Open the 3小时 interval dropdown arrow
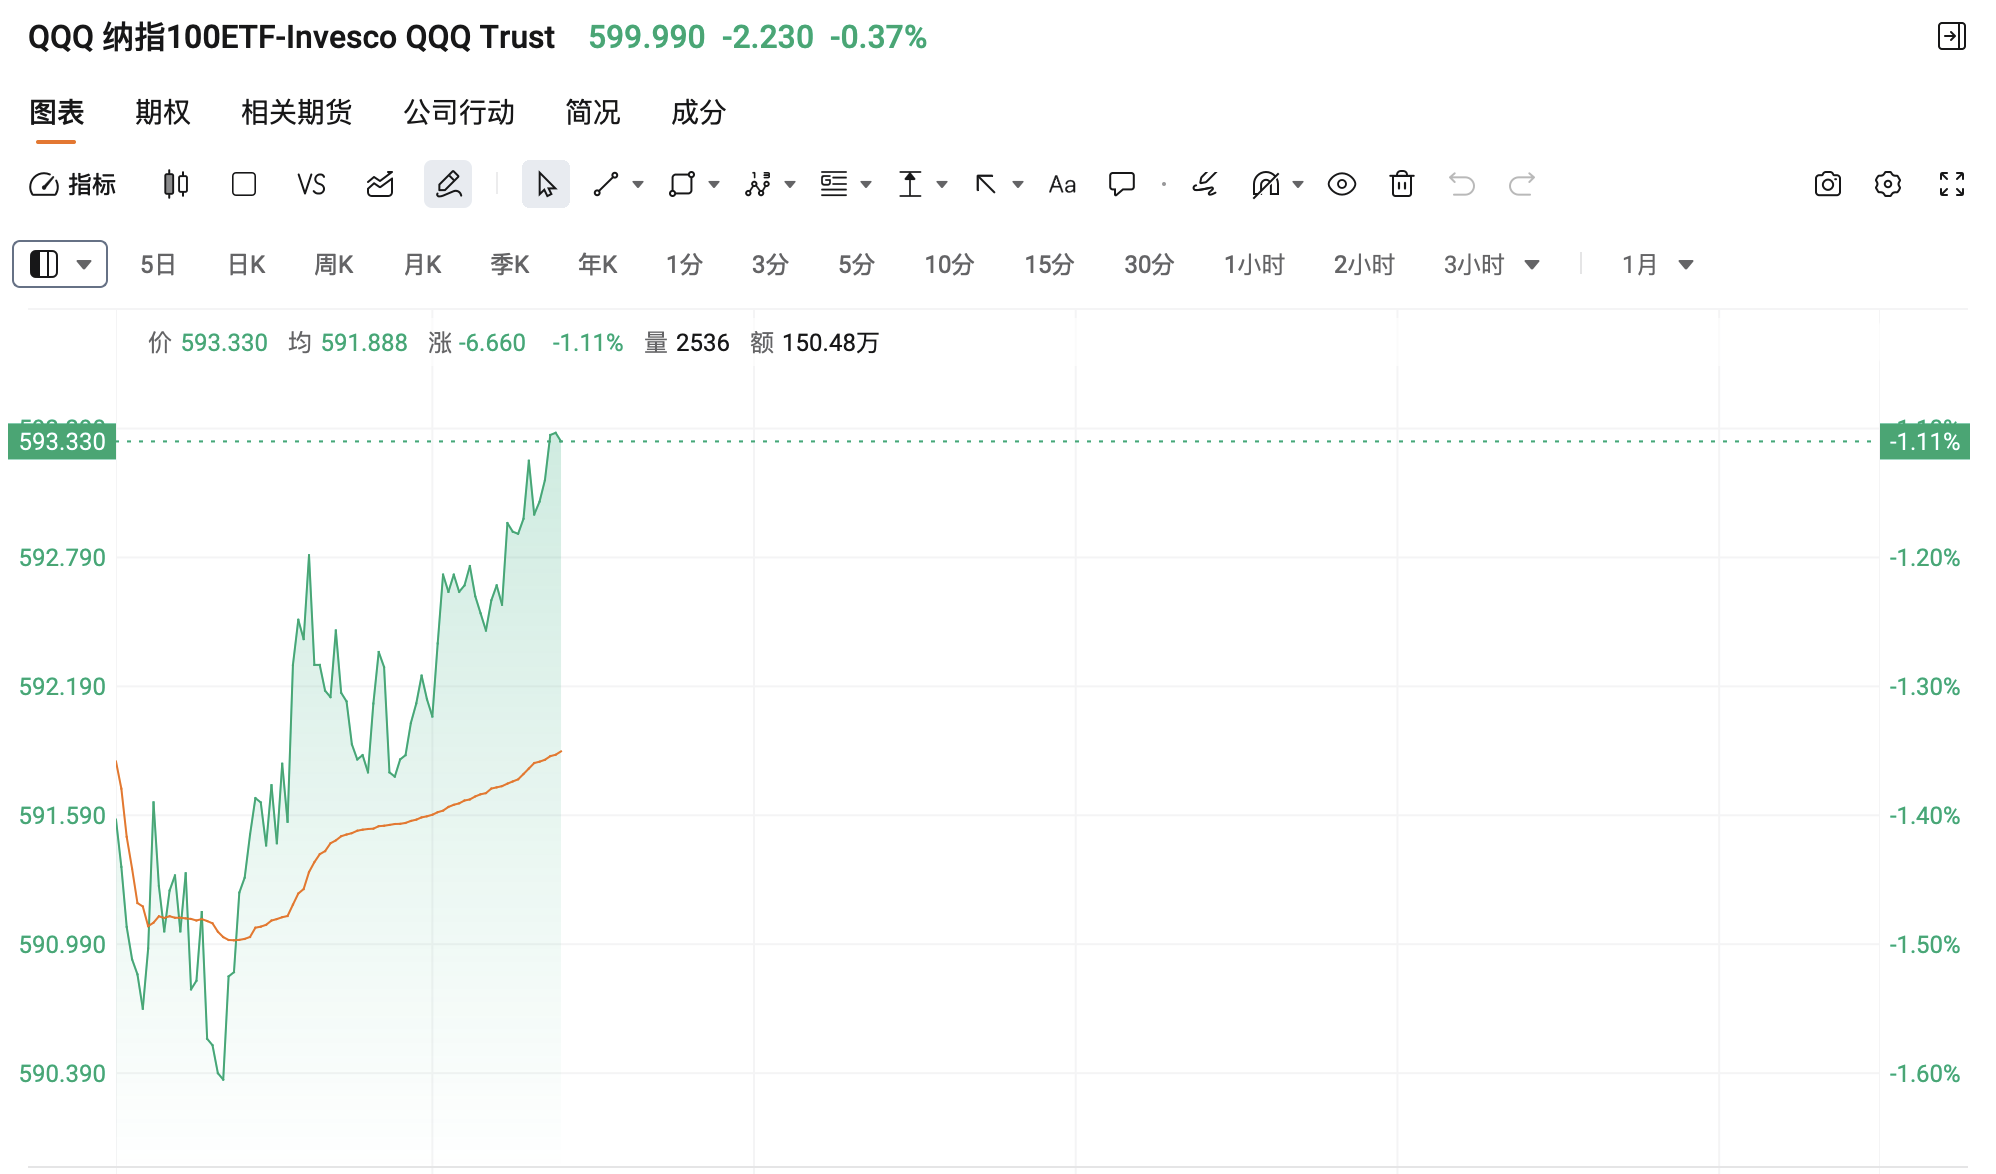Screen dimensions: 1996x1174 [1531, 265]
